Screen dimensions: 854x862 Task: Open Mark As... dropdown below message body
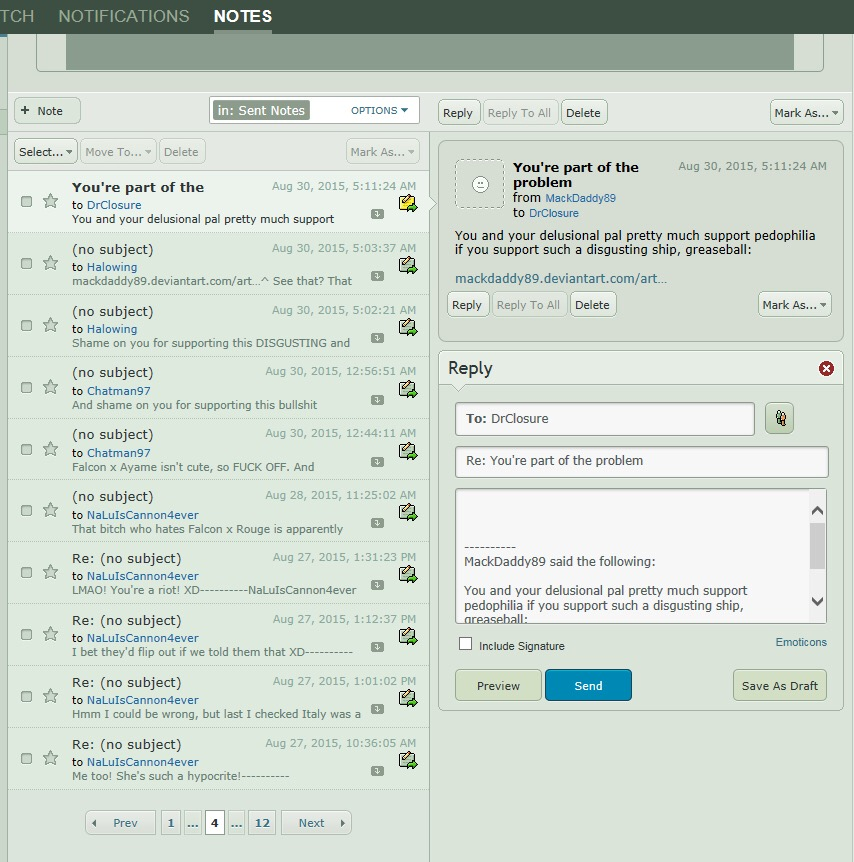pos(795,305)
